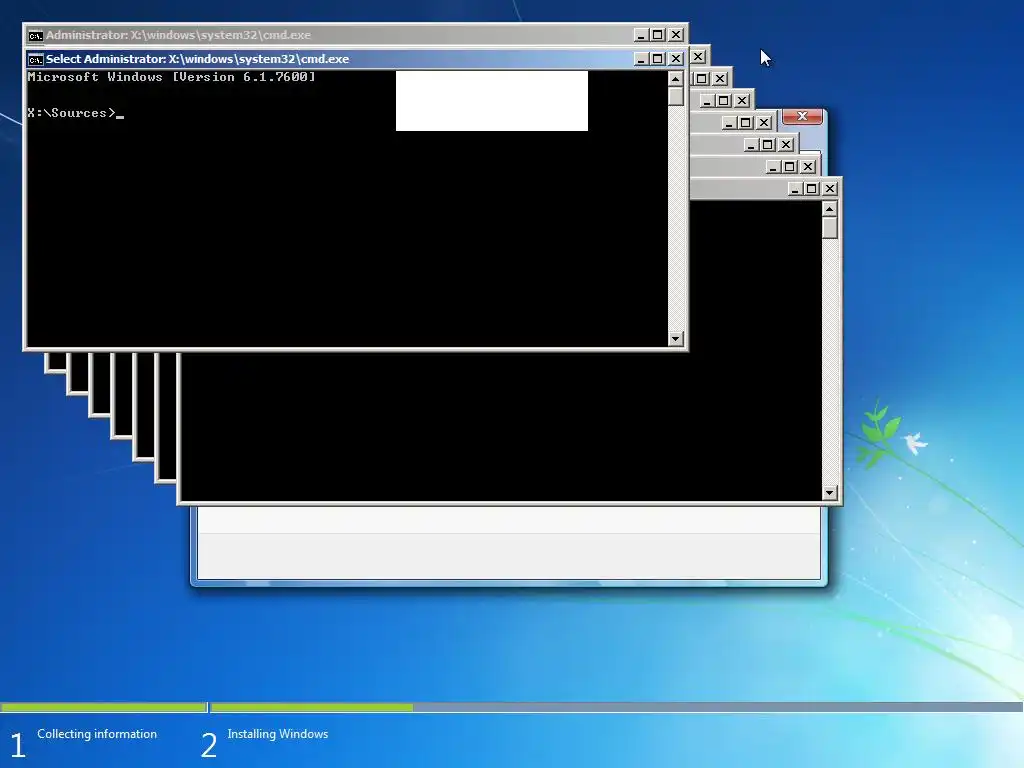Click the cmd icon in the Select Administrator title bar

(35, 59)
